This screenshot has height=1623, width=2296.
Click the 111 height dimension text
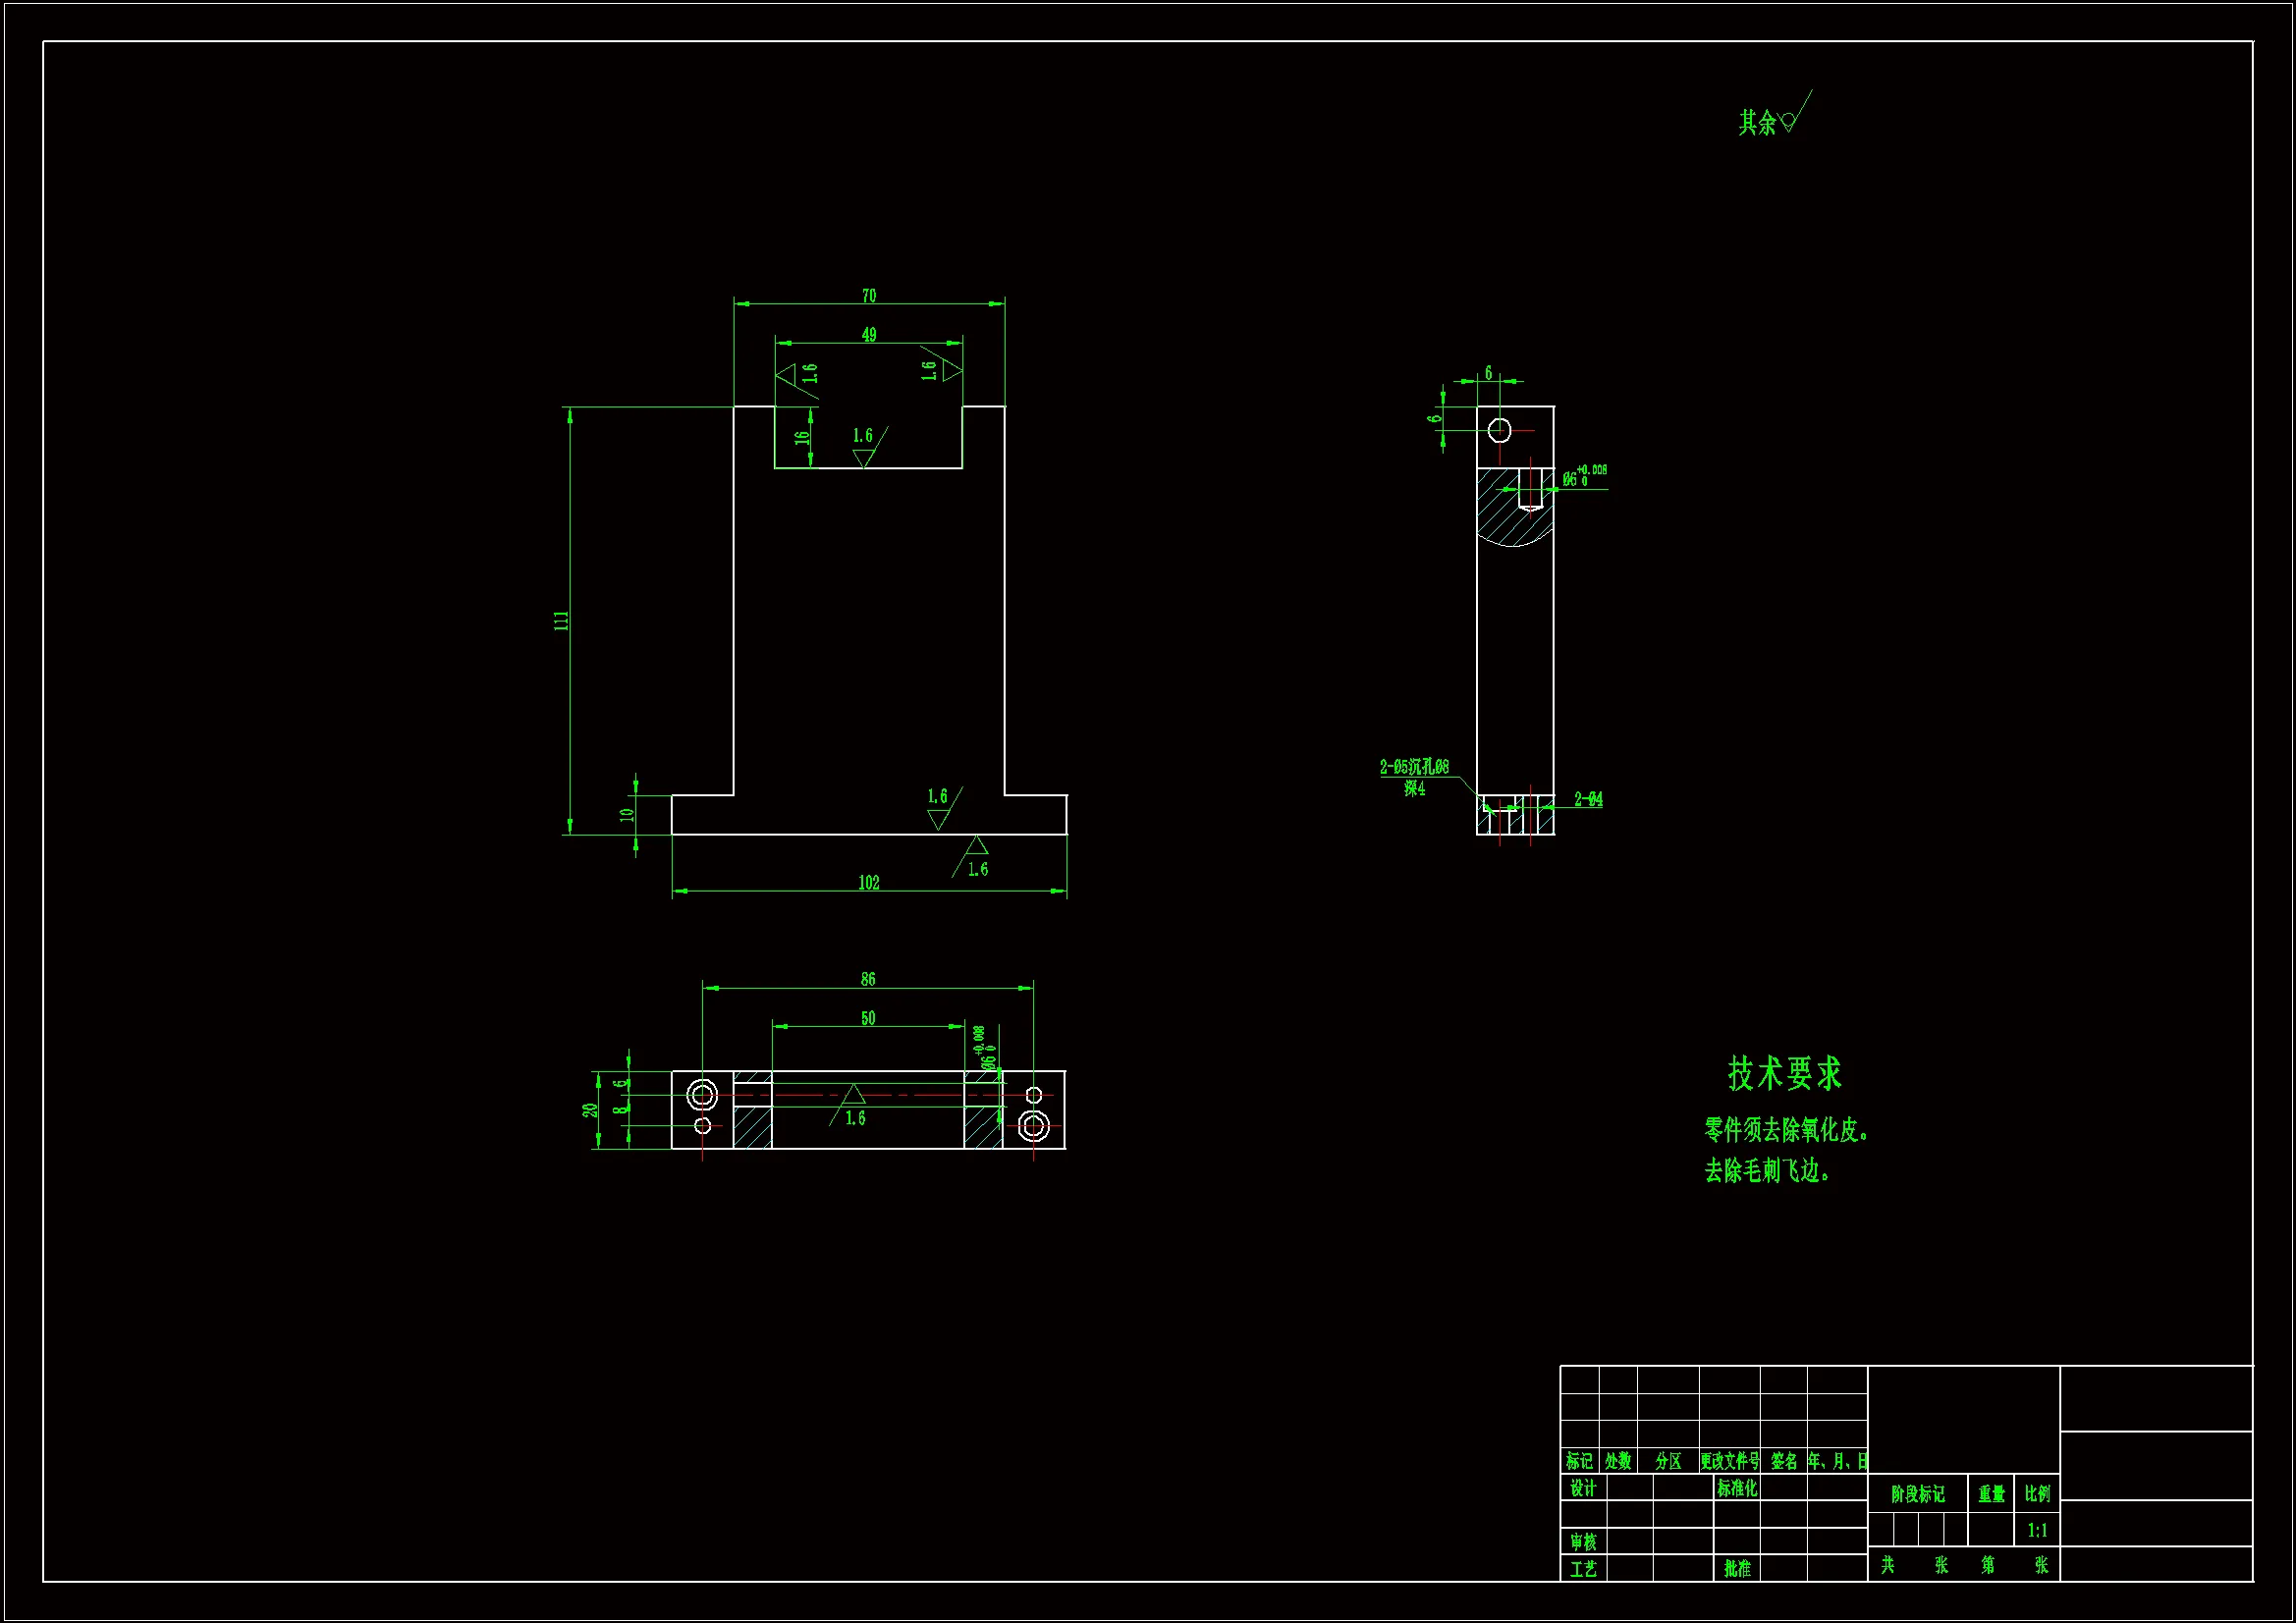[562, 620]
